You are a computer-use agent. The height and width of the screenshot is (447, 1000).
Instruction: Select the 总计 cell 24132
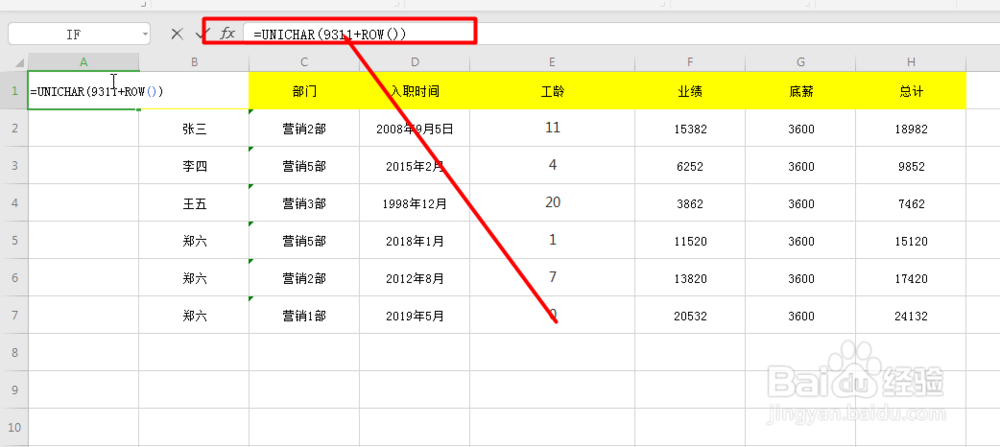911,315
